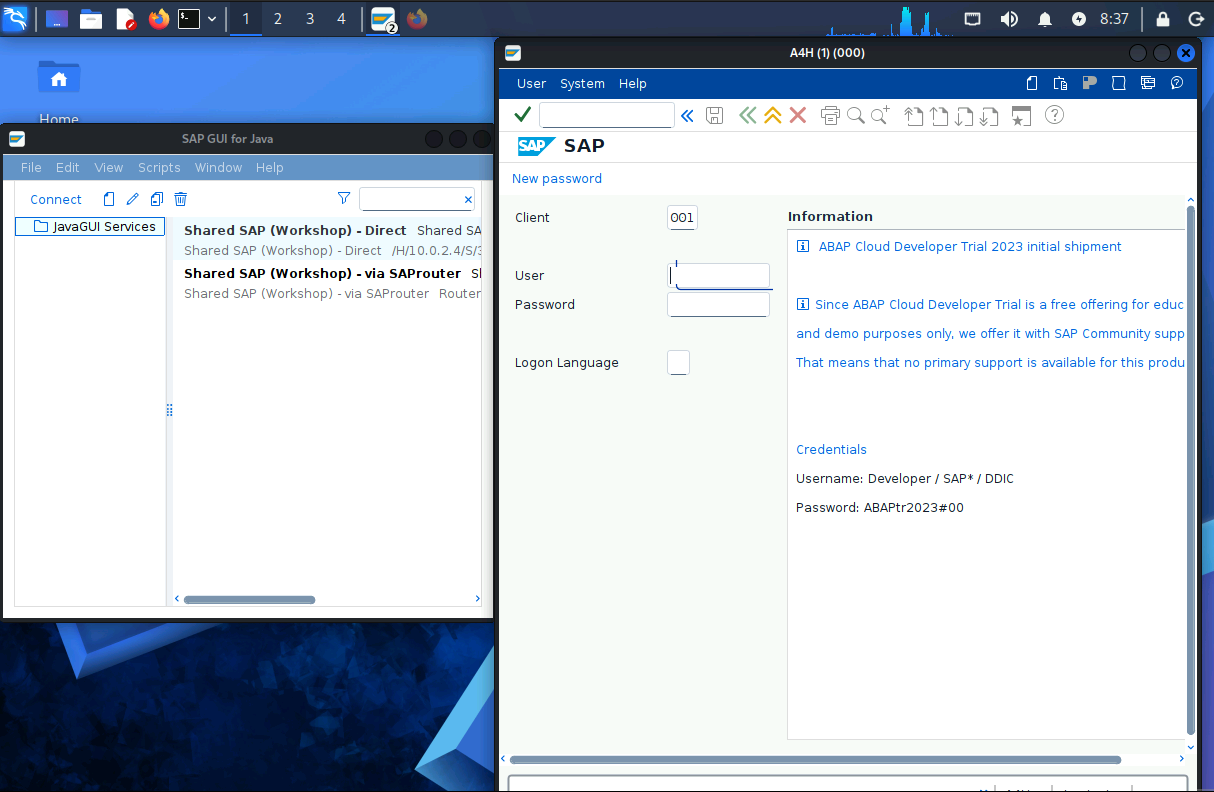Select Shared SAP (Workshop) - via SAProuter connection
The image size is (1214, 792).
point(327,283)
